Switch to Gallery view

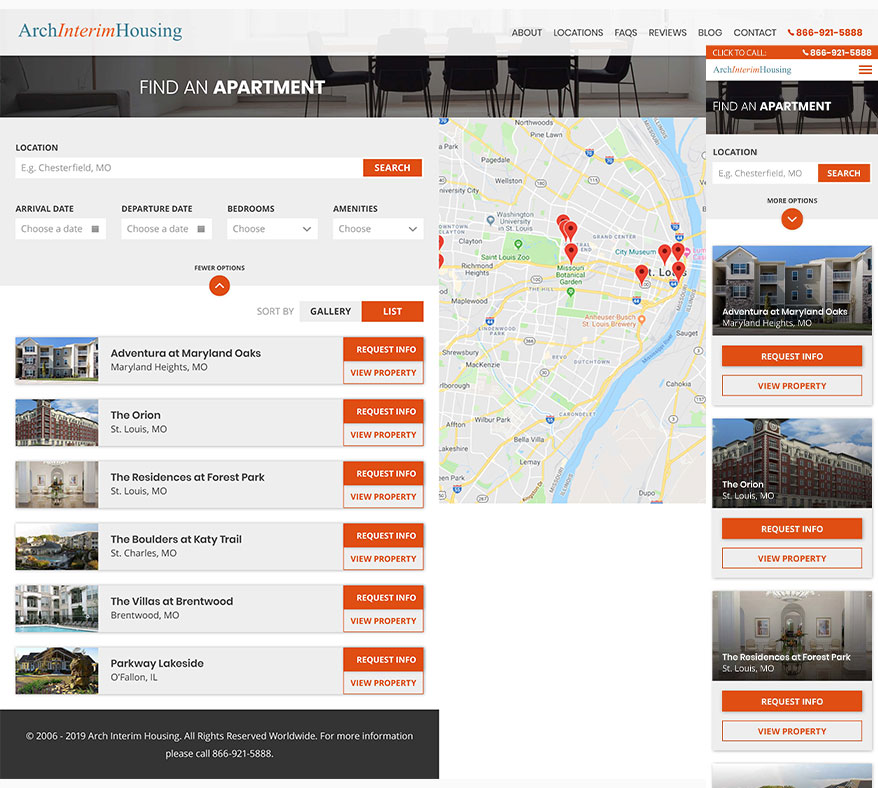click(330, 311)
